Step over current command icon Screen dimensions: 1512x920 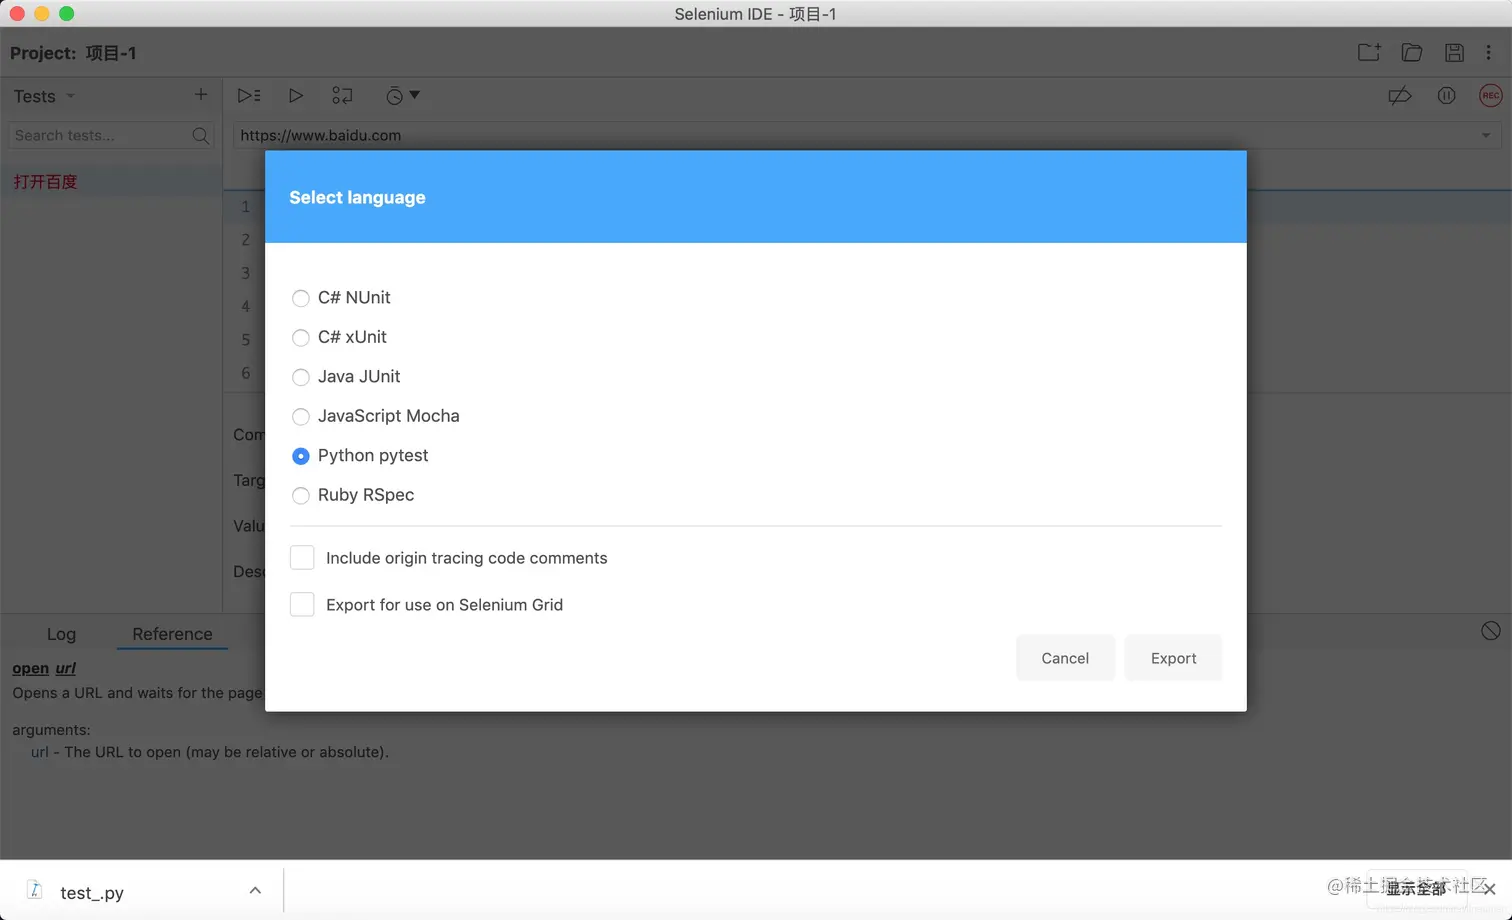(x=342, y=95)
